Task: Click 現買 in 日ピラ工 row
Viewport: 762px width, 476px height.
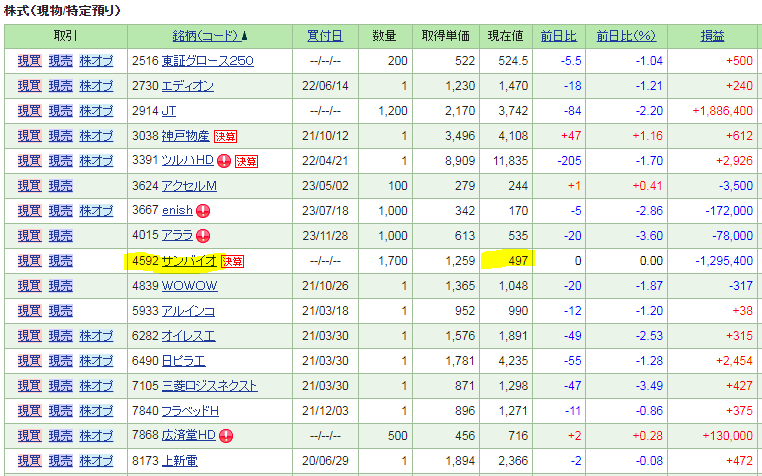Action: point(30,361)
